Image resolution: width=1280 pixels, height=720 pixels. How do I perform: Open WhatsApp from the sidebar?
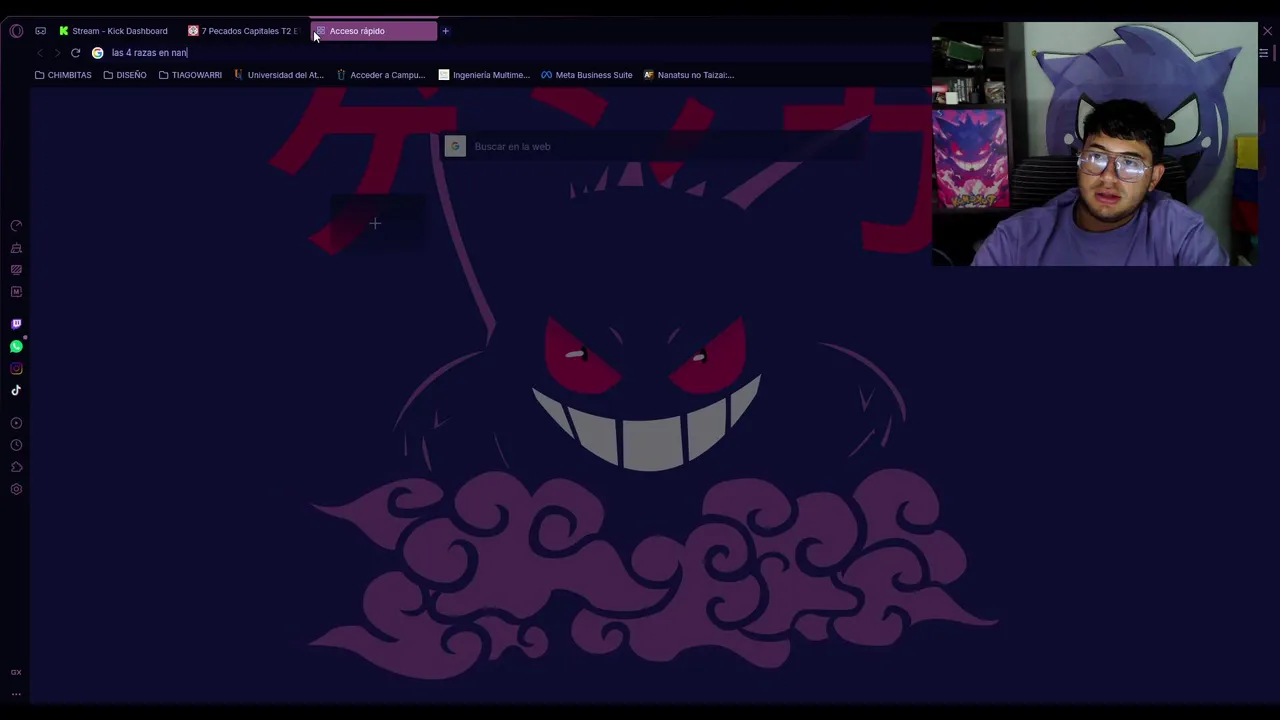pos(16,346)
